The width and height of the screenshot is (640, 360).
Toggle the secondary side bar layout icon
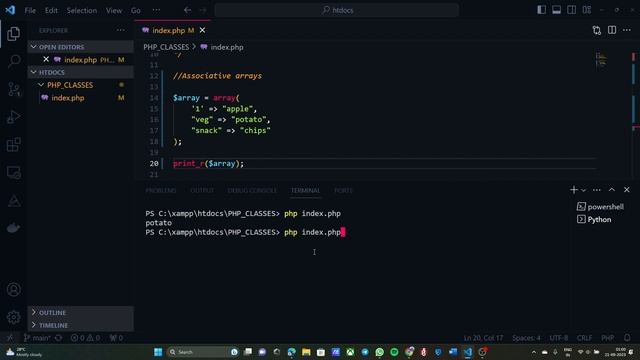pyautogui.click(x=571, y=10)
